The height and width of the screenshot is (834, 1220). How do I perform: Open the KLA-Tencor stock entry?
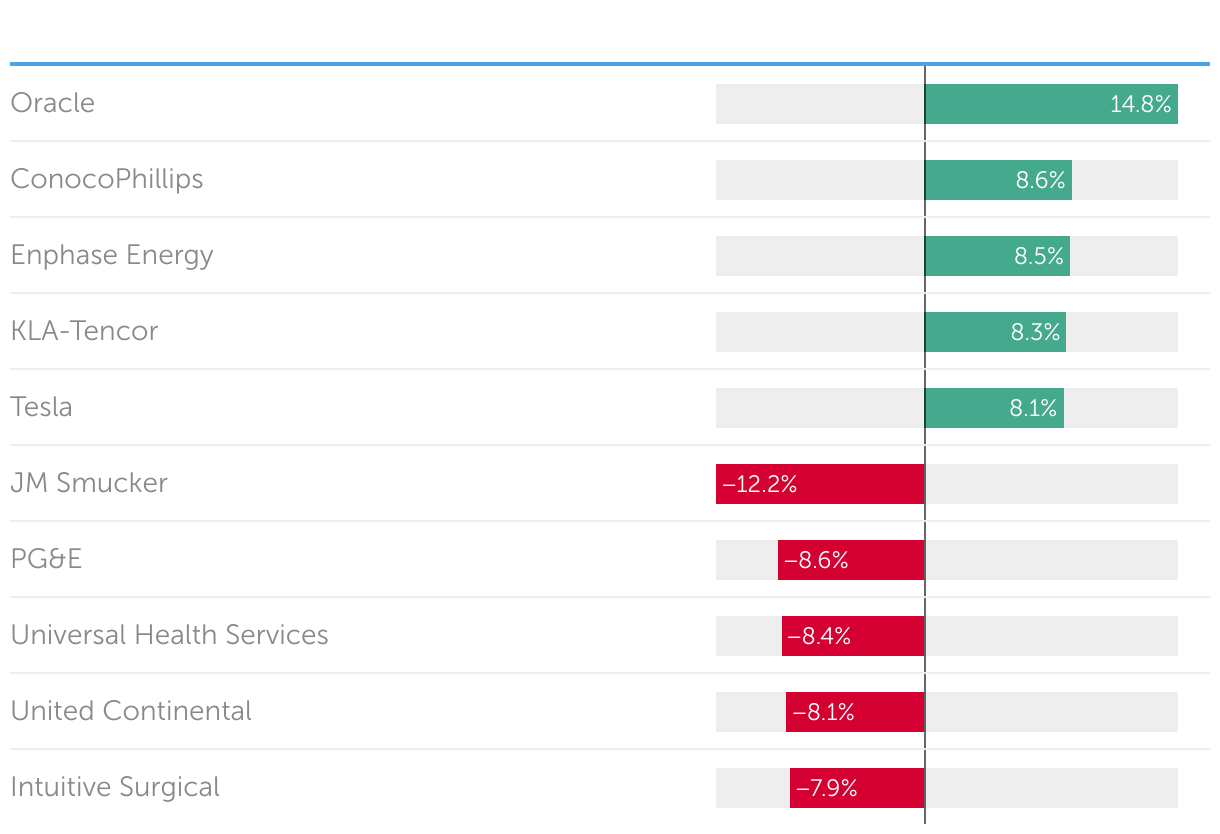click(85, 331)
